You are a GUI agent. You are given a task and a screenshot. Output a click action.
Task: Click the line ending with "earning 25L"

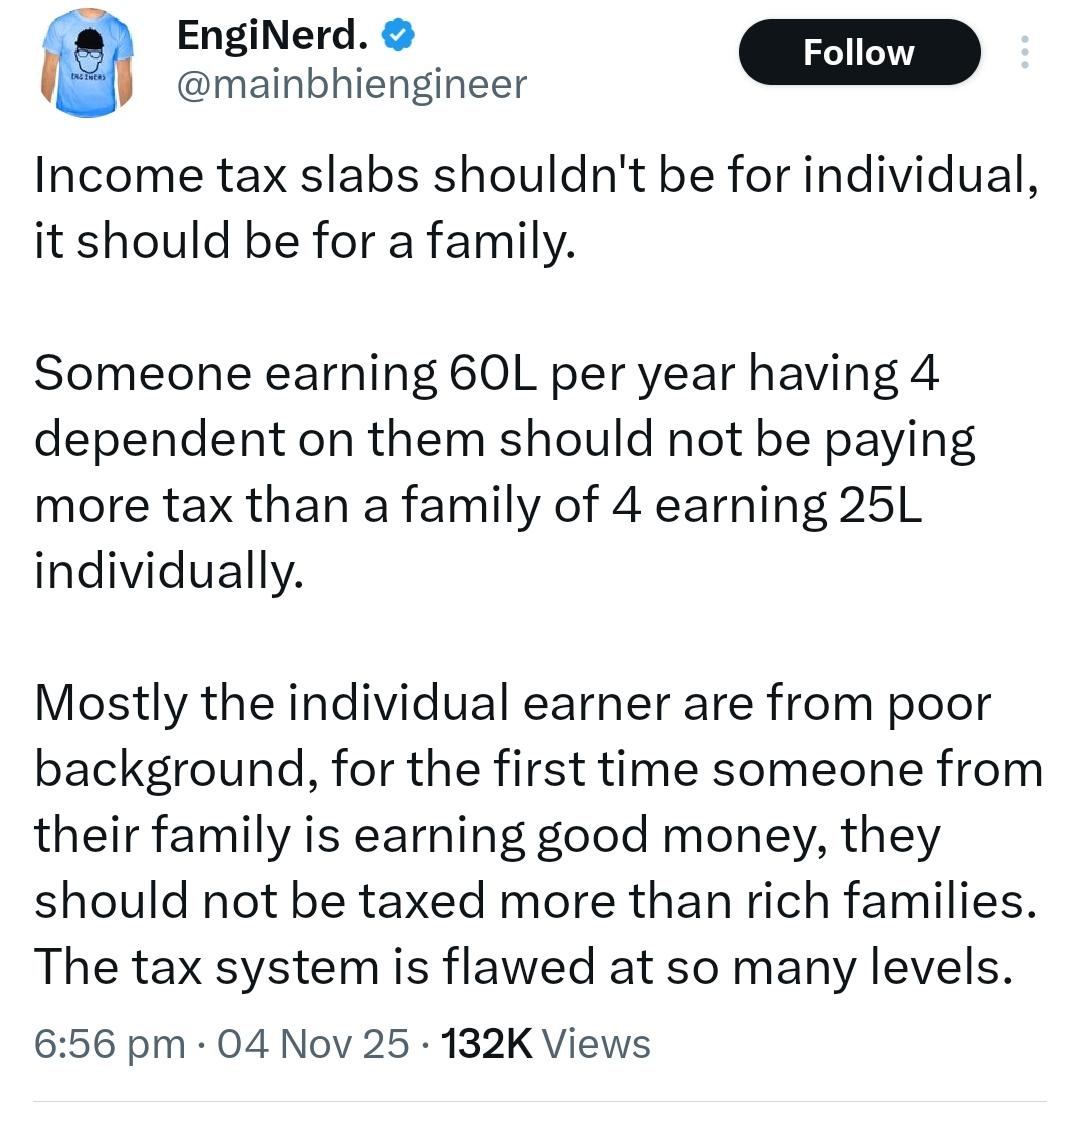click(478, 506)
